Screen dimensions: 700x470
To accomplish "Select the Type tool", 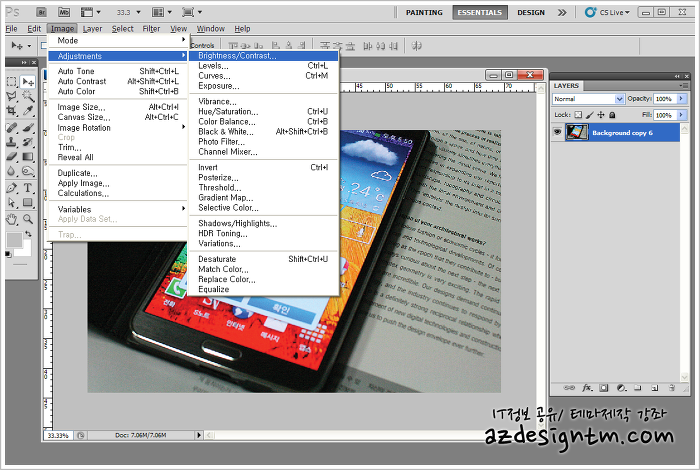I will pyautogui.click(x=28, y=188).
